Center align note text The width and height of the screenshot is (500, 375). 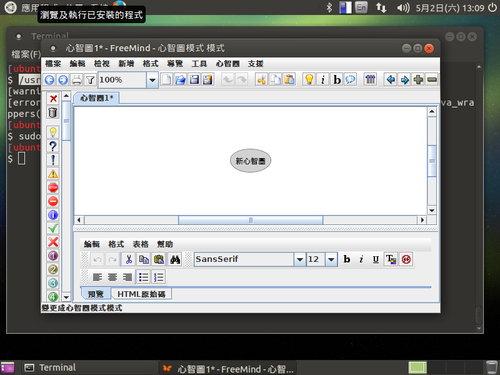pyautogui.click(x=112, y=277)
